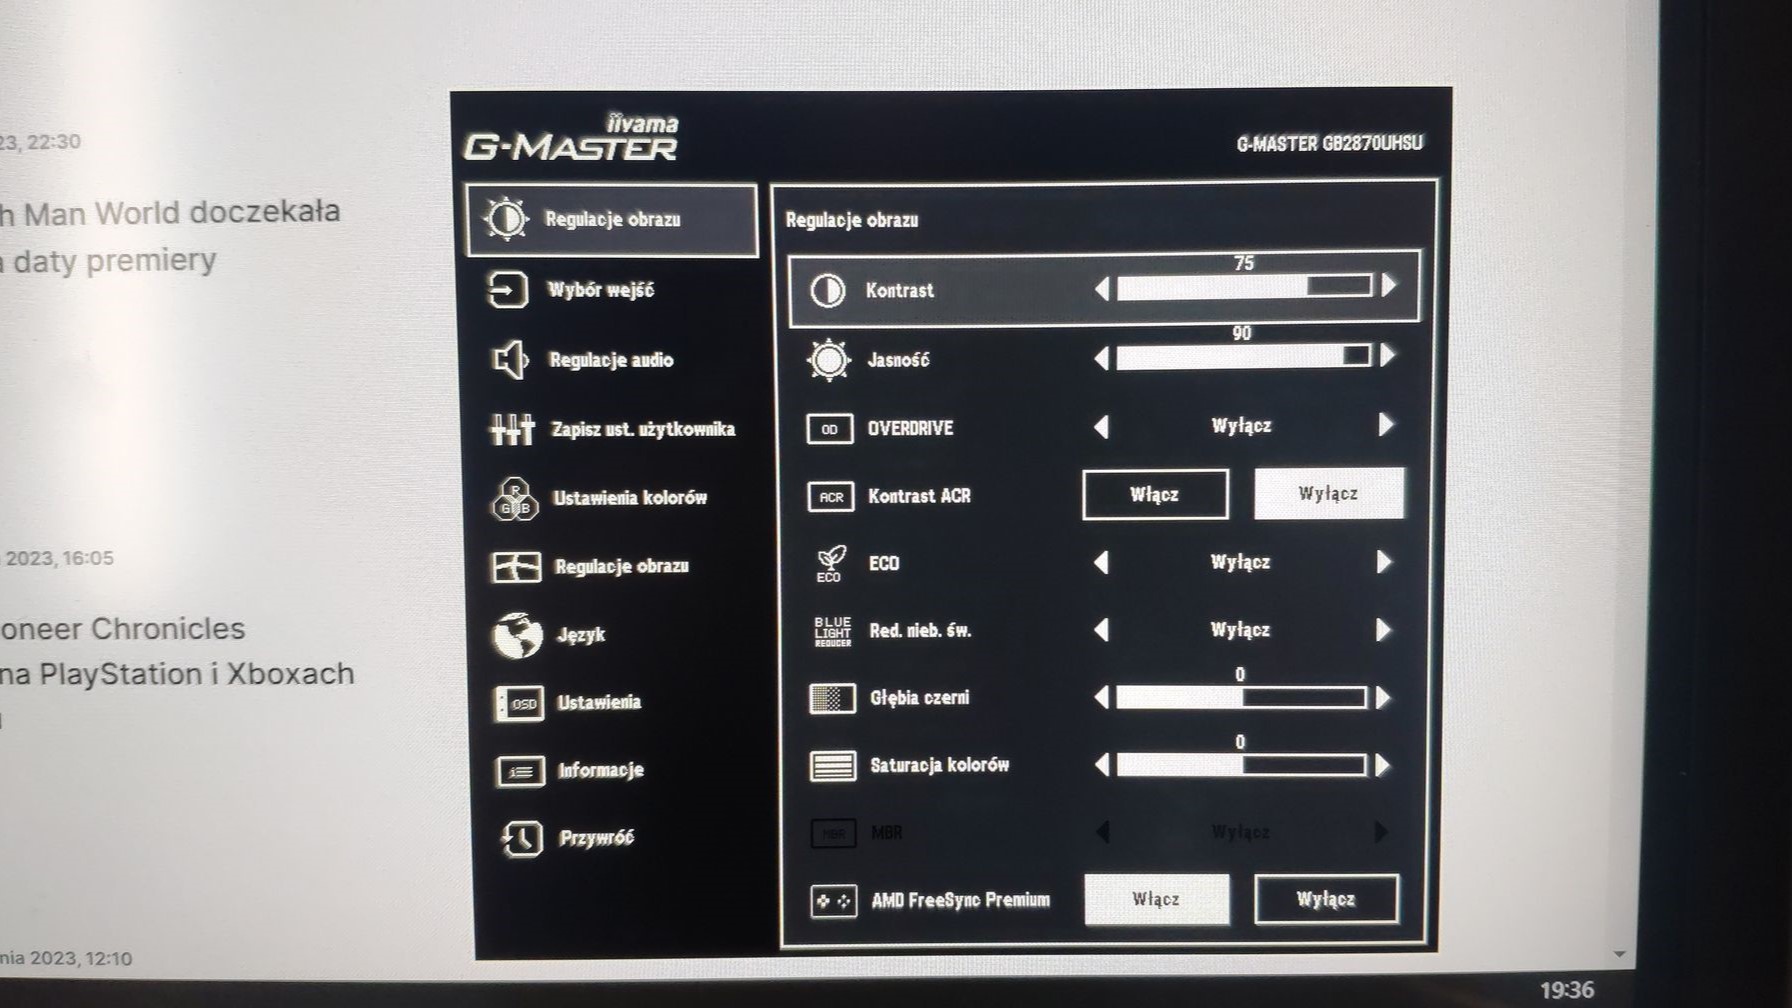The width and height of the screenshot is (1792, 1008).
Task: Open the Wybór wejść menu item
Action: [600, 290]
